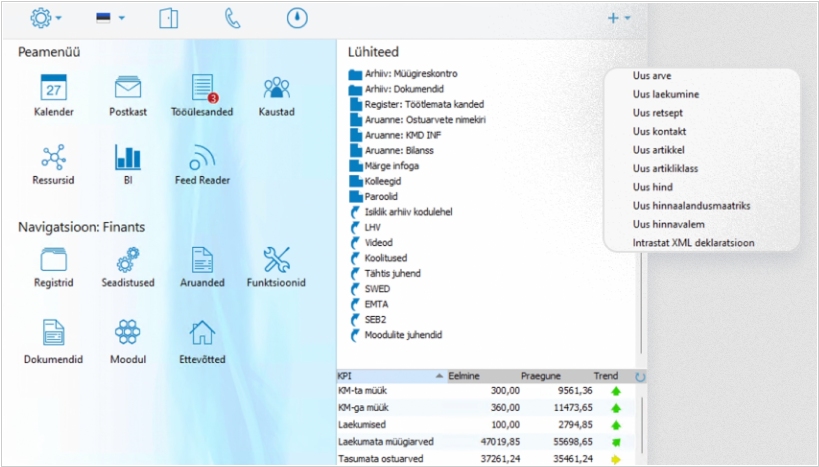Open the LHV shortcut link
Screen dimensions: 819x467
[373, 227]
